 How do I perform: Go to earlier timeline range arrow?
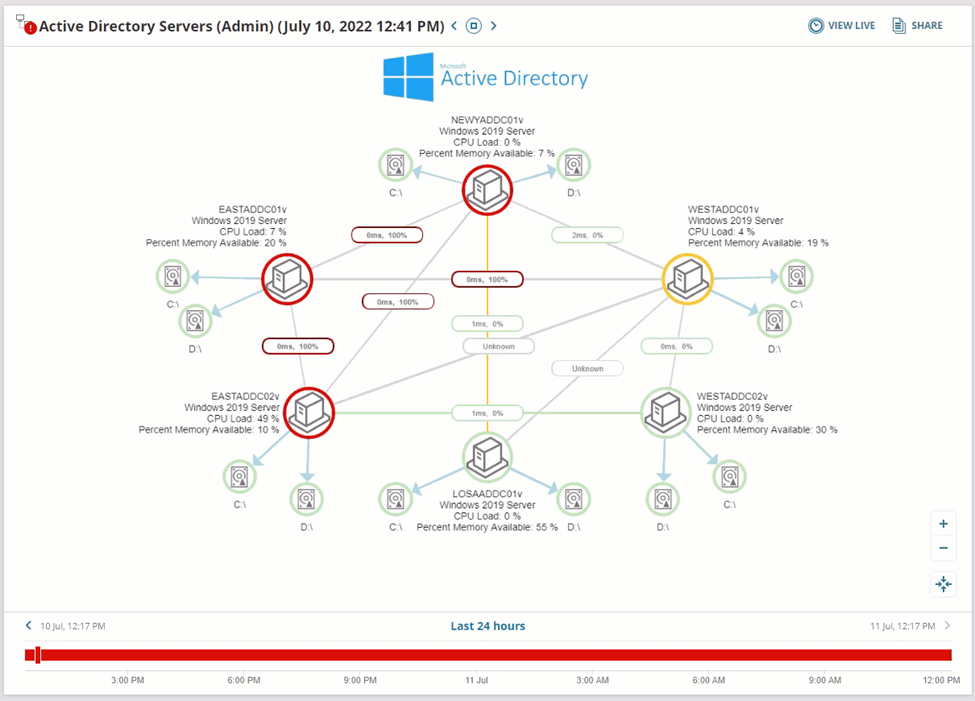29,625
